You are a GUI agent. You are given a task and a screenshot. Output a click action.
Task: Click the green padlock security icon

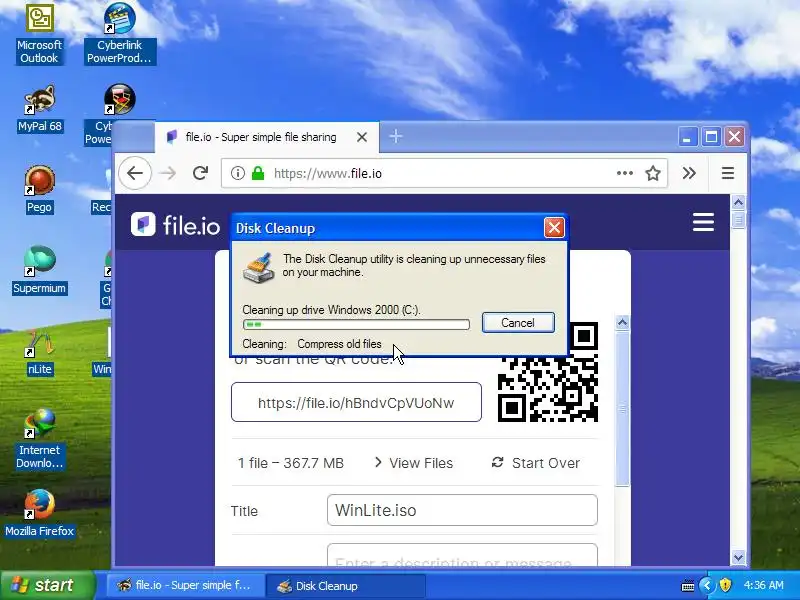258,173
